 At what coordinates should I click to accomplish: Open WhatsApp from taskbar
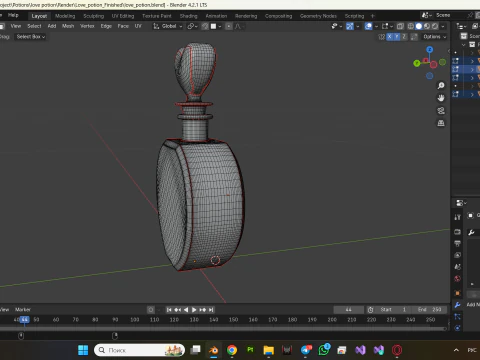[x=323, y=350]
